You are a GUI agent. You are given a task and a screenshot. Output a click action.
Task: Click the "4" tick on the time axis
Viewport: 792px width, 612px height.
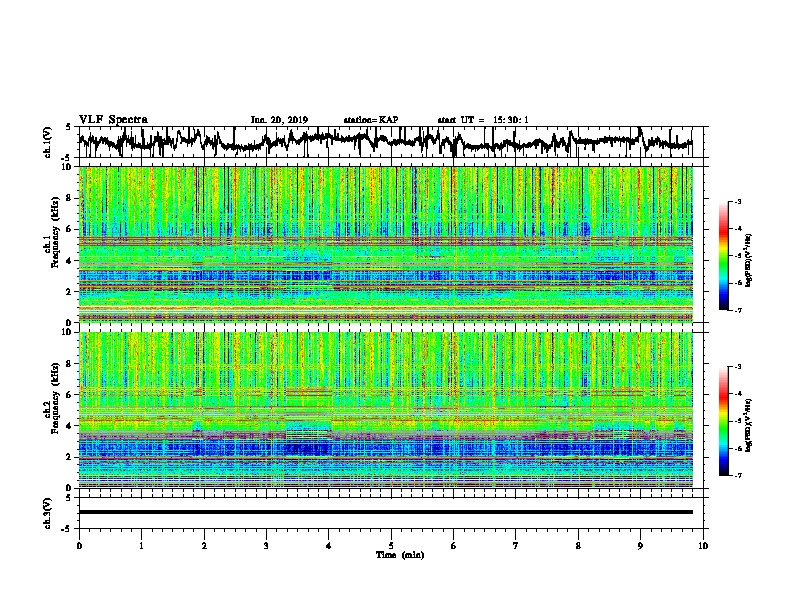click(x=329, y=546)
